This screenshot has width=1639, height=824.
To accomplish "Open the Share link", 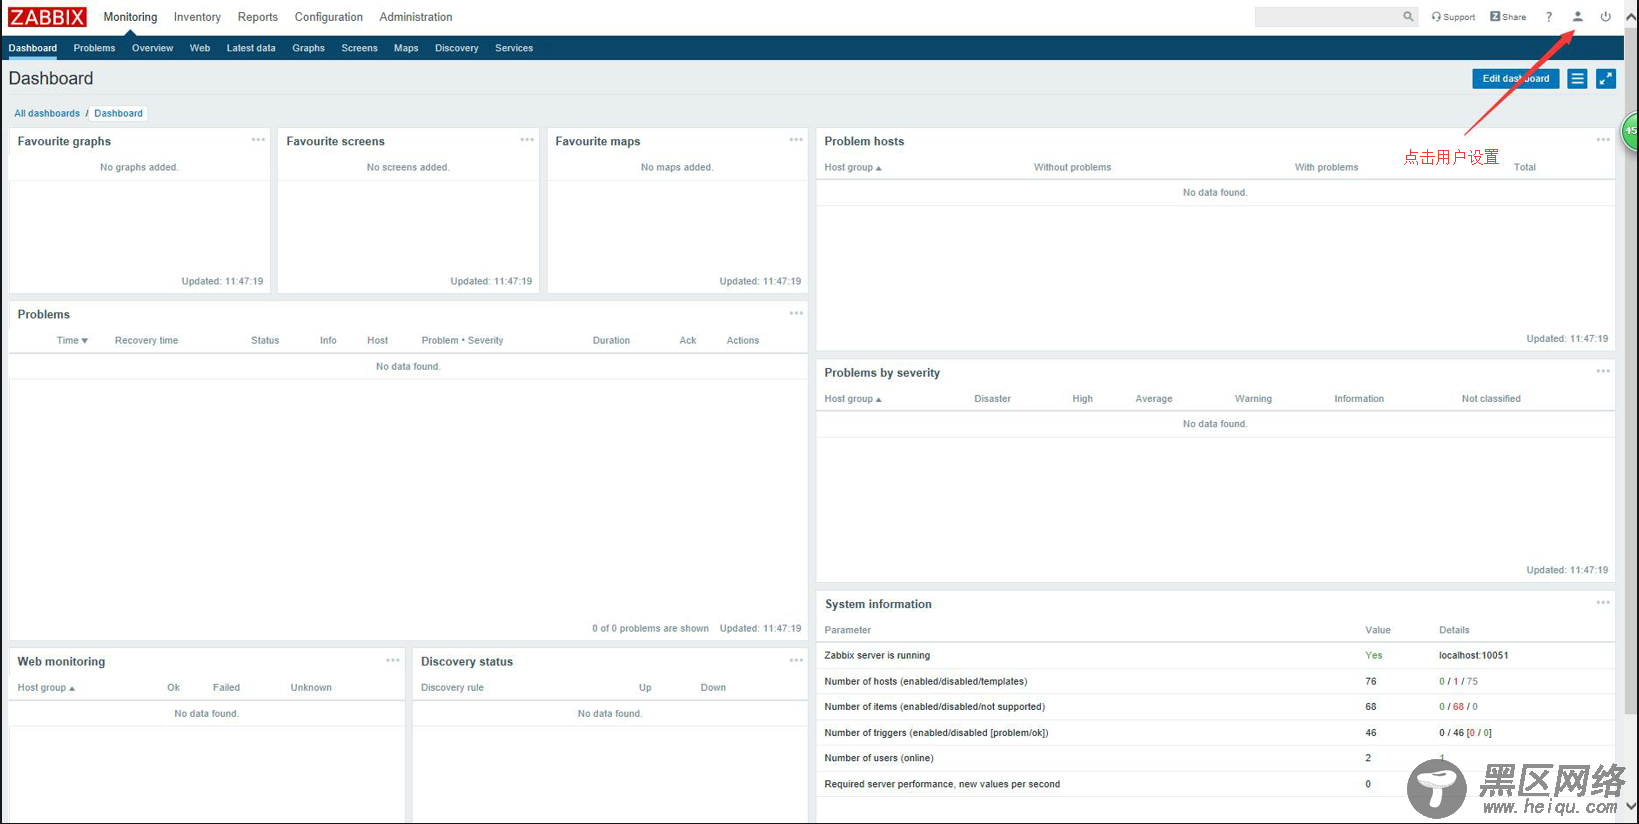I will pos(1508,17).
